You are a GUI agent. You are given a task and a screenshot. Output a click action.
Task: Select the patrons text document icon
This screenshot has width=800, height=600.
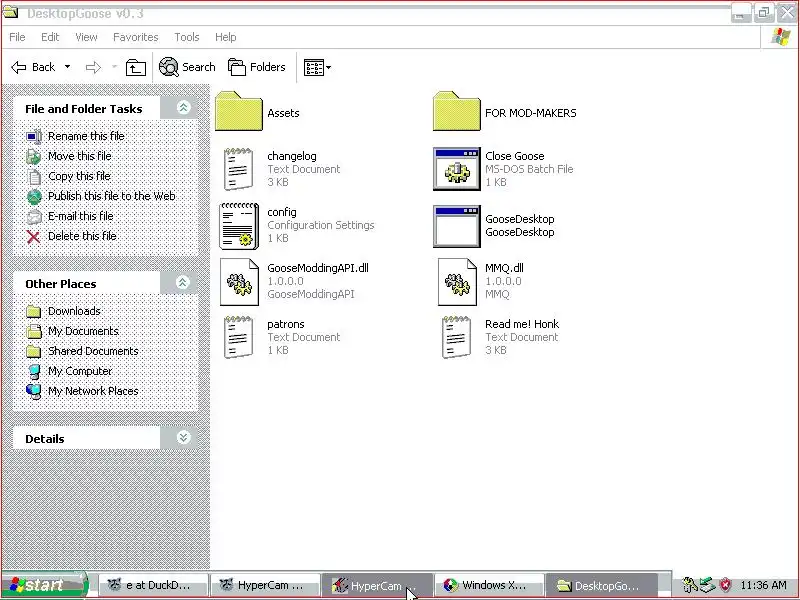pyautogui.click(x=238, y=337)
